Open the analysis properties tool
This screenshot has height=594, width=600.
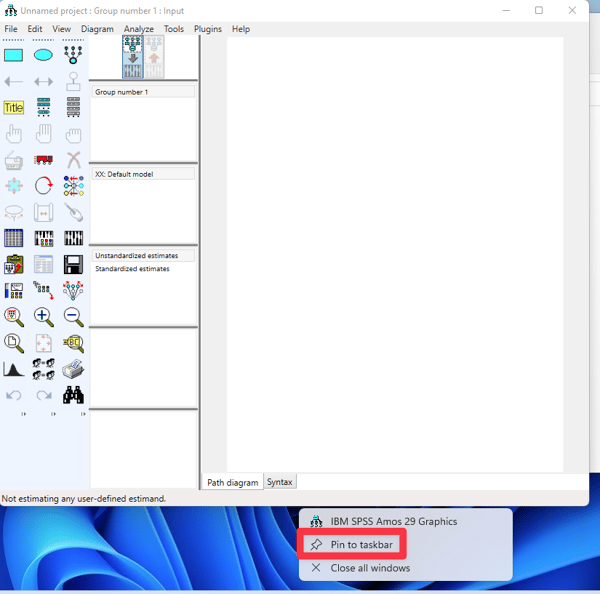tap(44, 238)
